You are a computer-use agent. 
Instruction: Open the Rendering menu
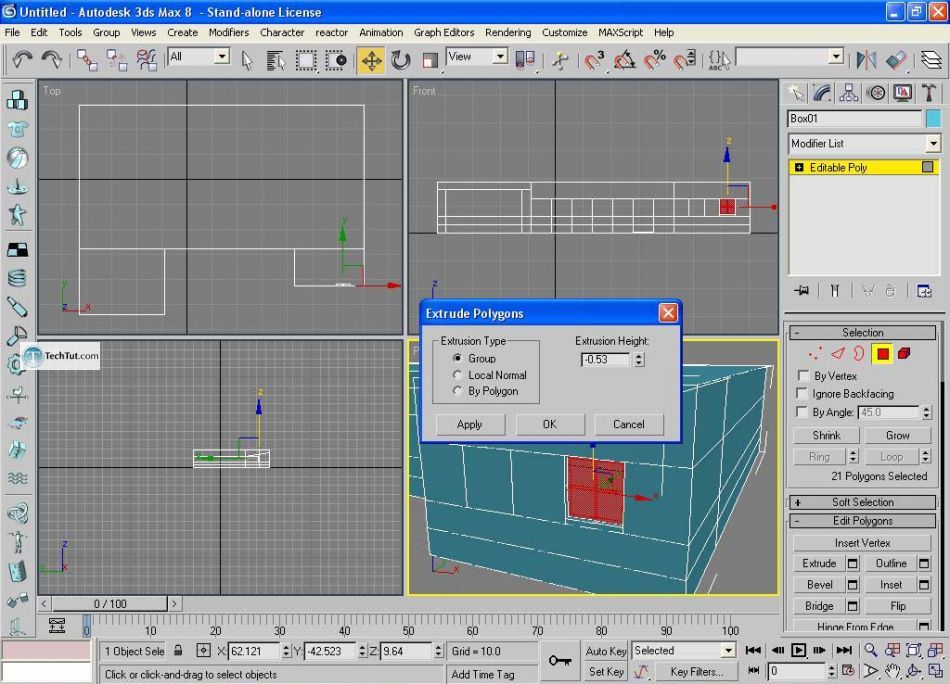[508, 32]
